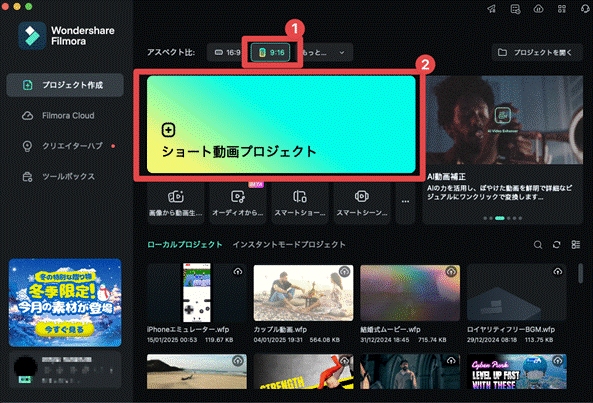Click the refresh projects icon
593x403 pixels.
pyautogui.click(x=556, y=245)
